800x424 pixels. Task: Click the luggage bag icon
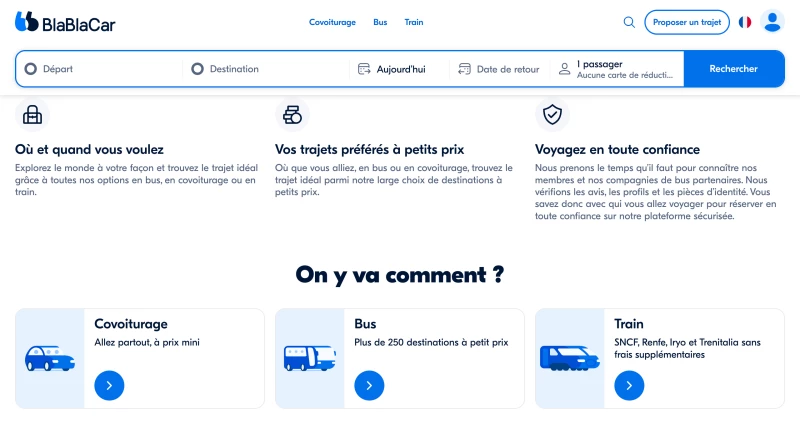32,115
